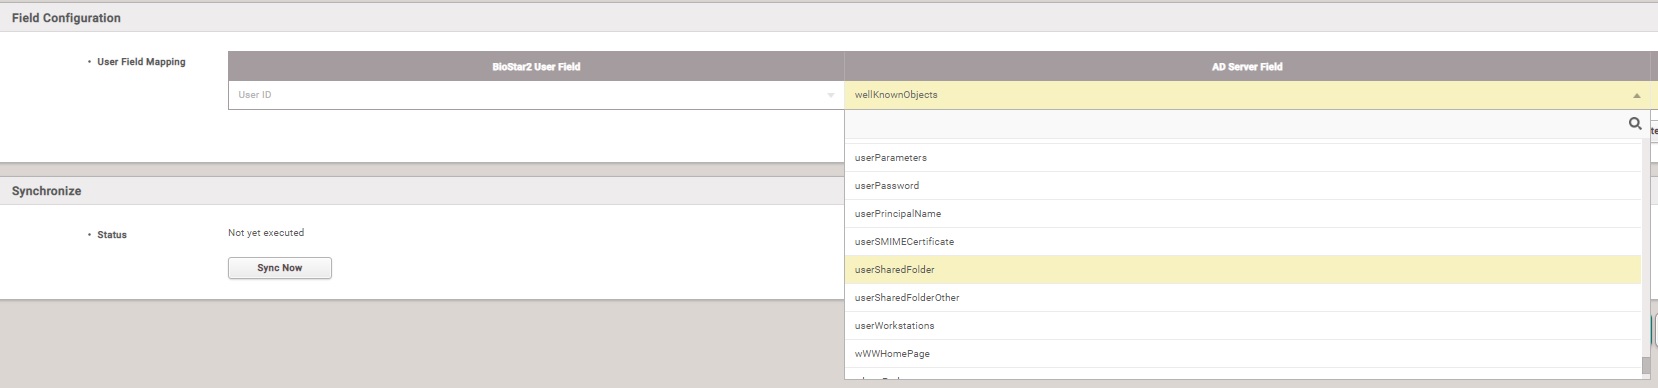
Task: Click the Status label
Action: [112, 235]
